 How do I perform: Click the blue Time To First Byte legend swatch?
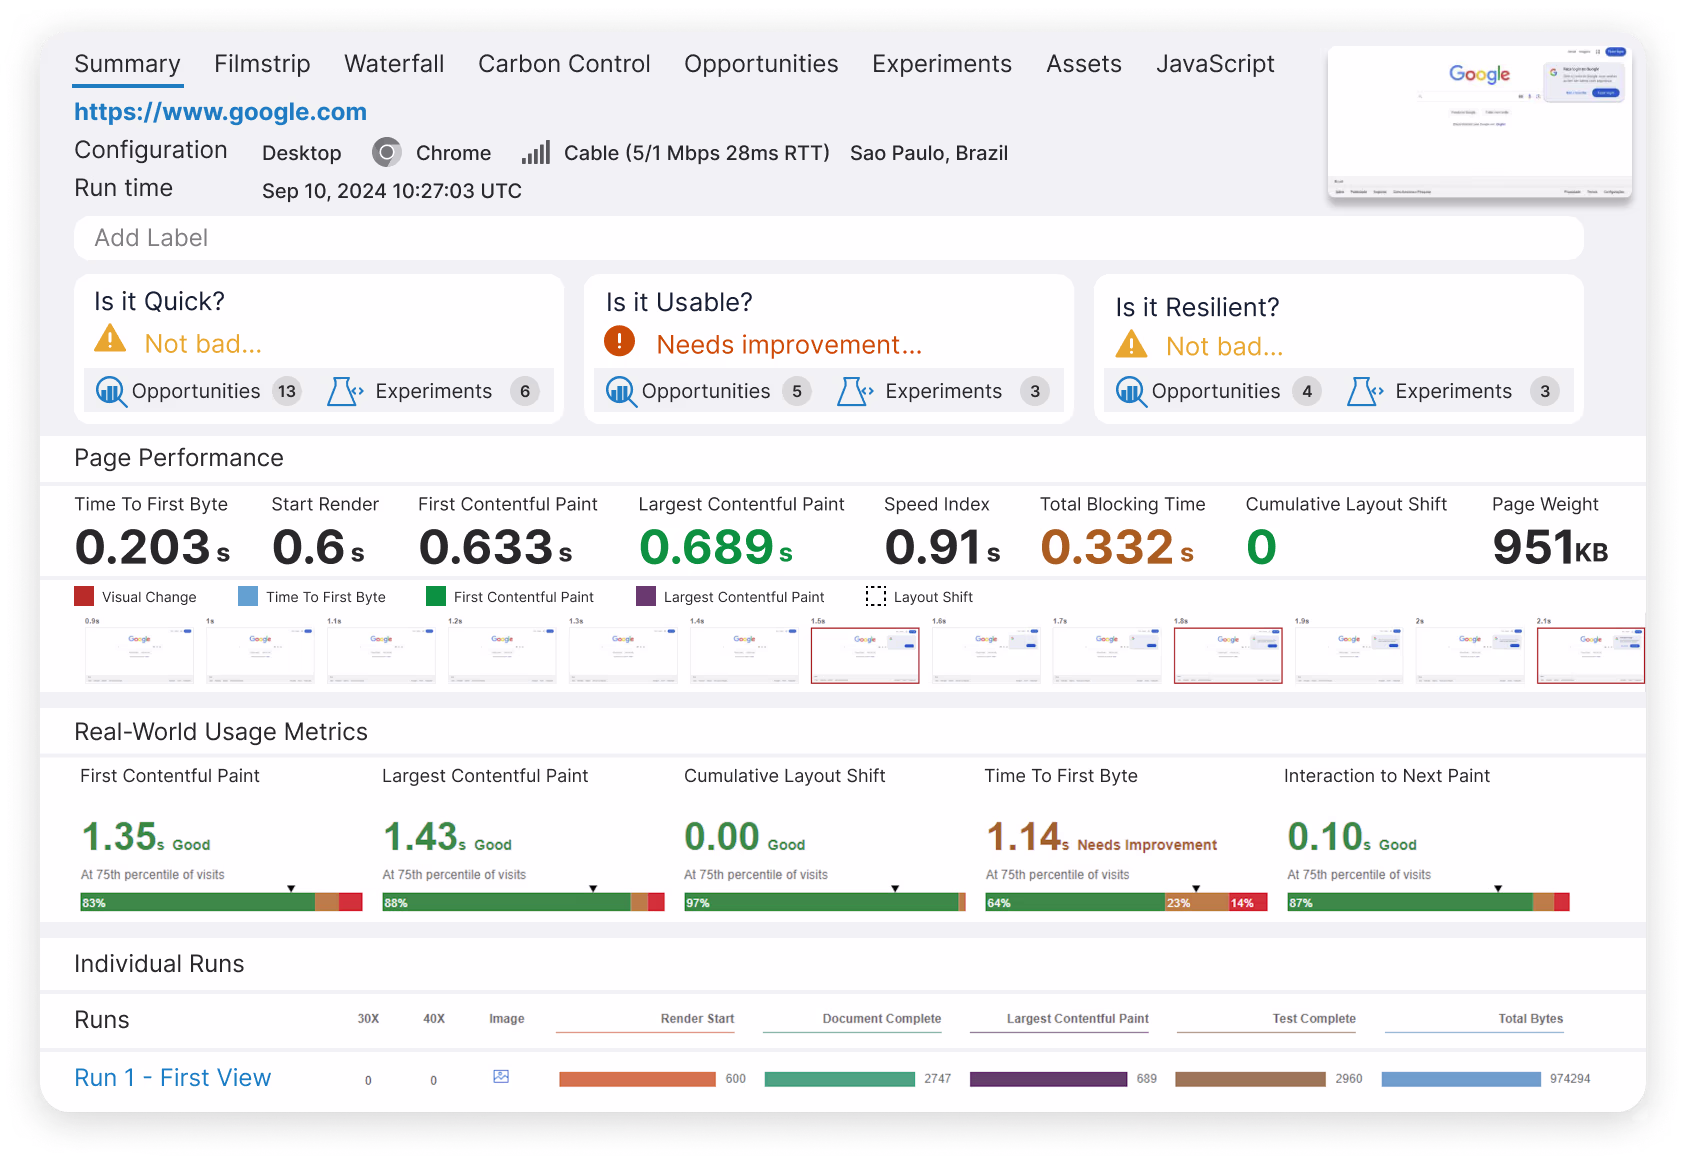248,596
